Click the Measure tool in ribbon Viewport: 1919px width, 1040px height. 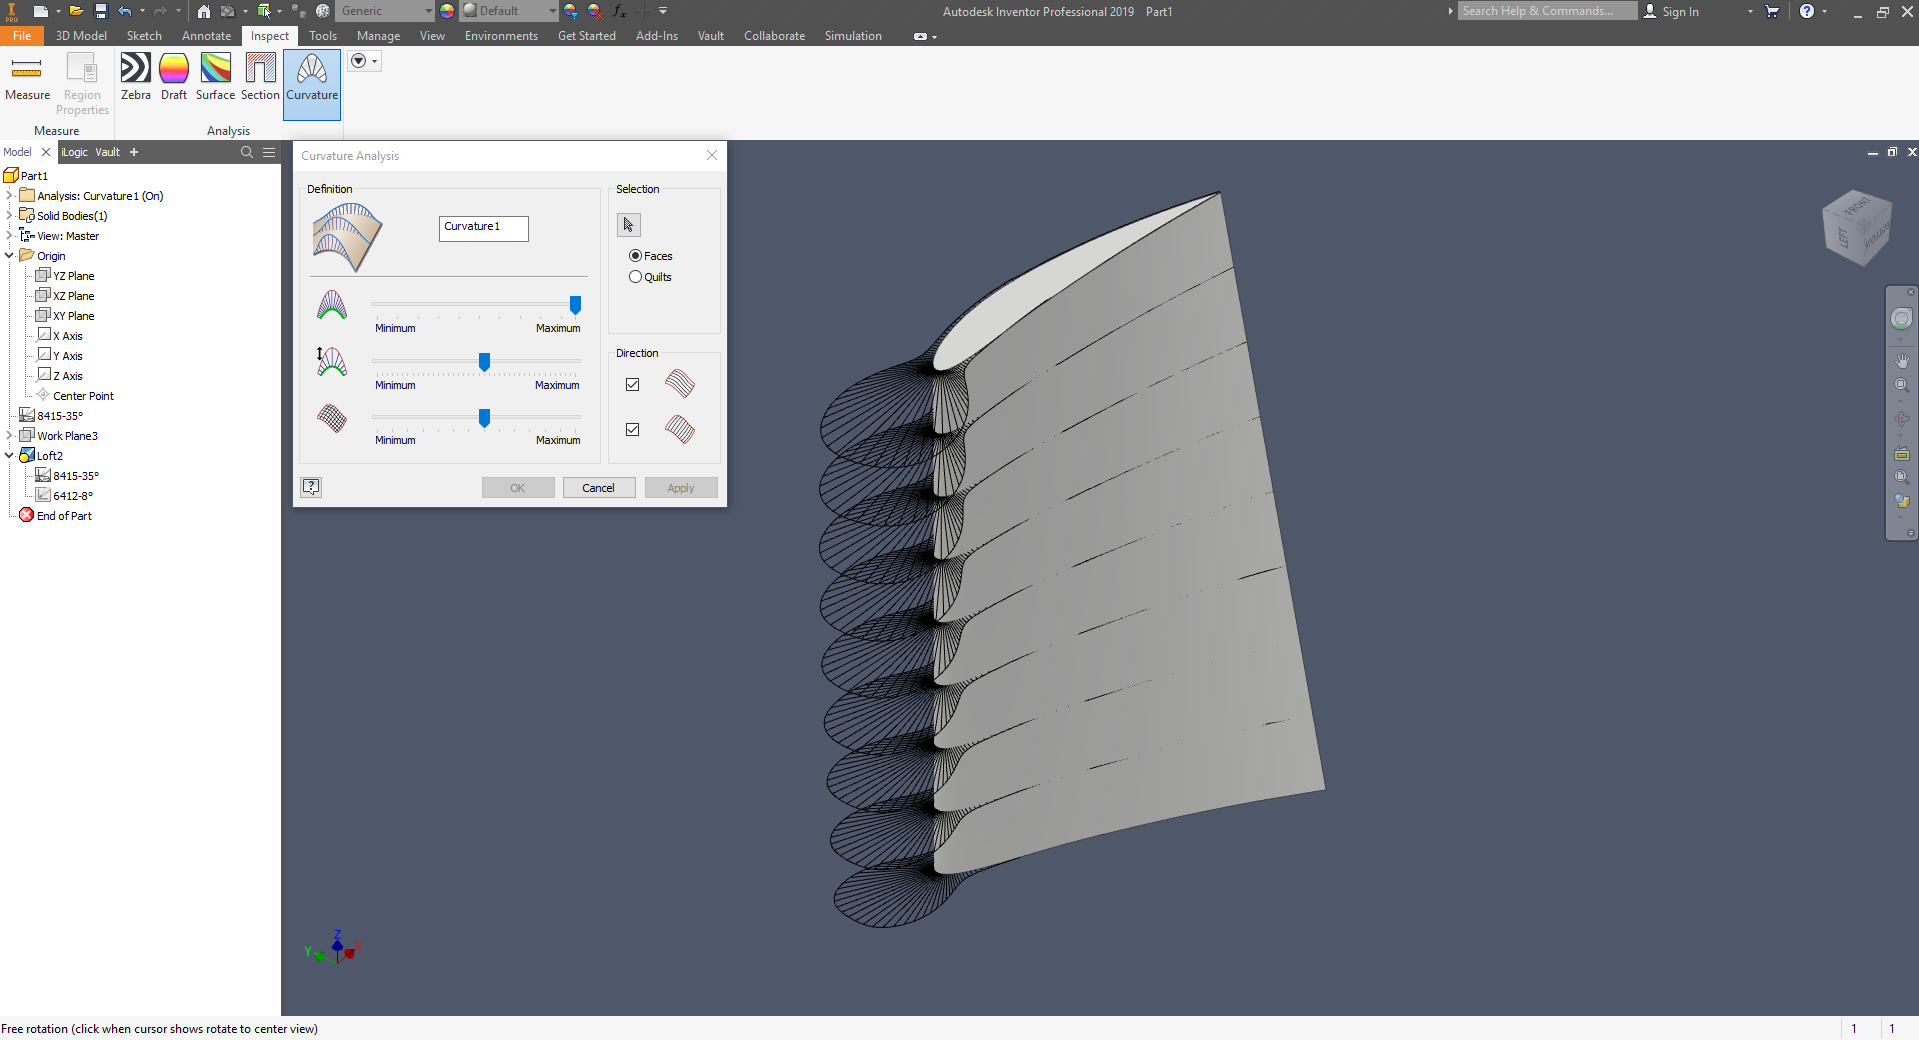(27, 77)
